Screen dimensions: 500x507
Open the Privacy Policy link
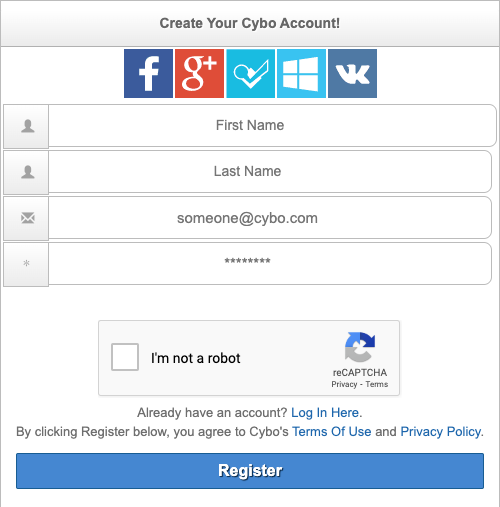click(x=440, y=432)
